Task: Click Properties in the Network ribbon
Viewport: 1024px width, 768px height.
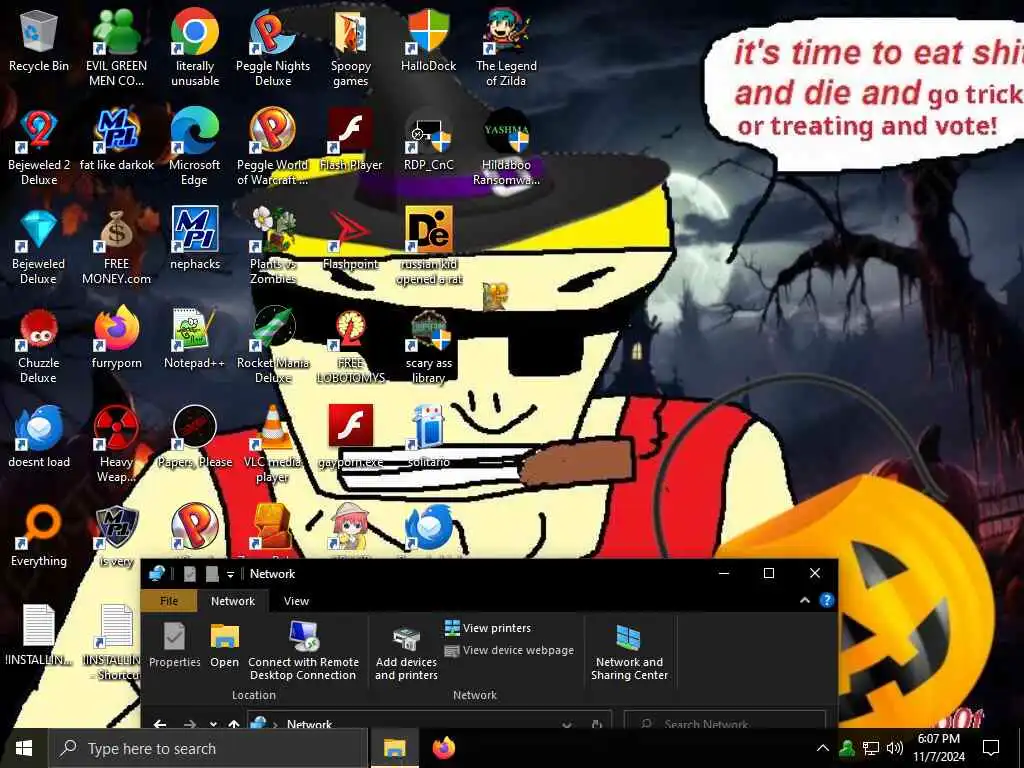Action: tap(174, 647)
